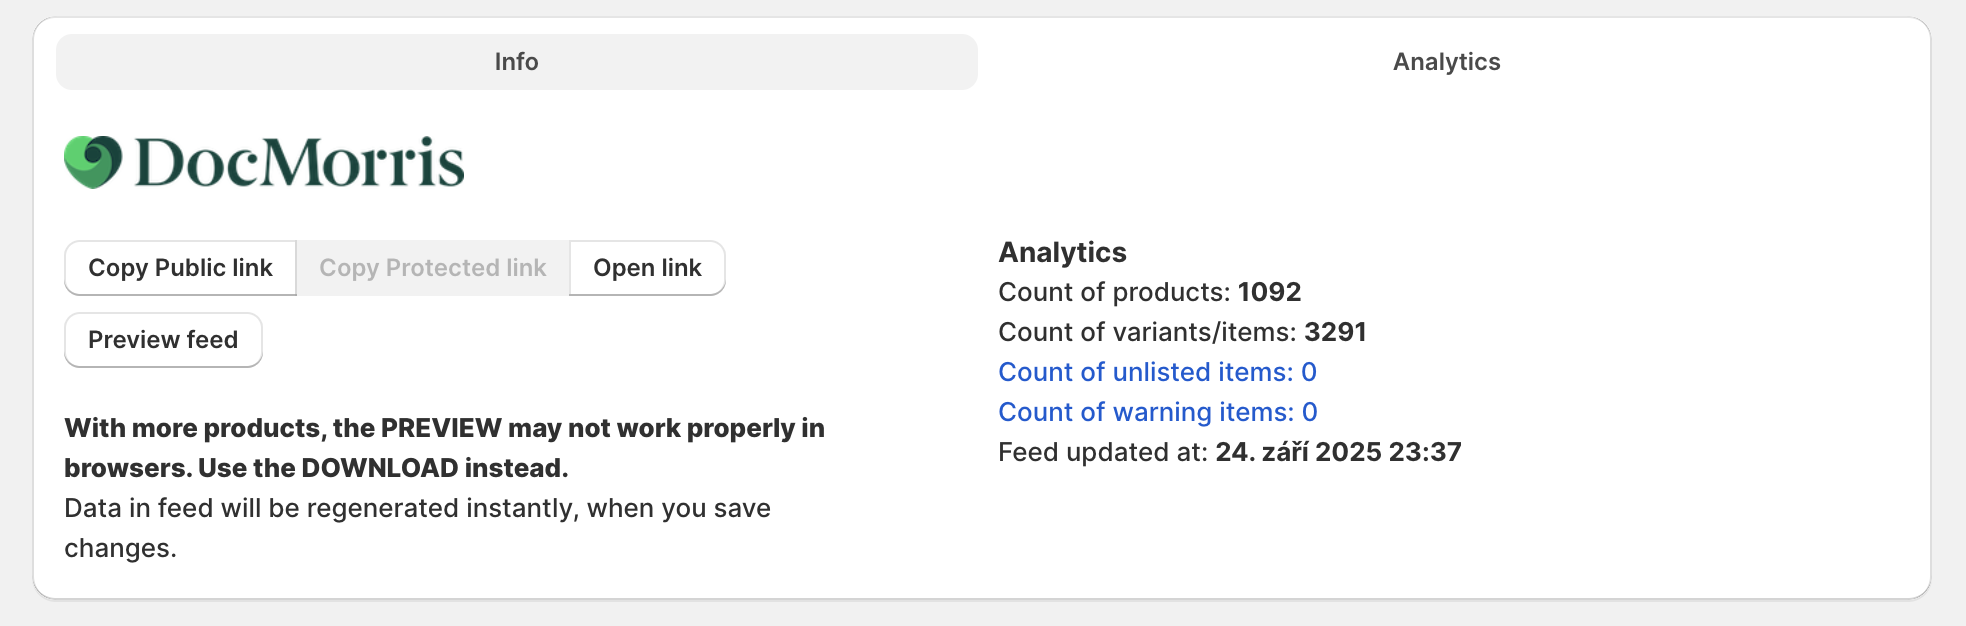Click the bold Analytics section heading
The width and height of the screenshot is (1966, 626).
click(x=1062, y=252)
